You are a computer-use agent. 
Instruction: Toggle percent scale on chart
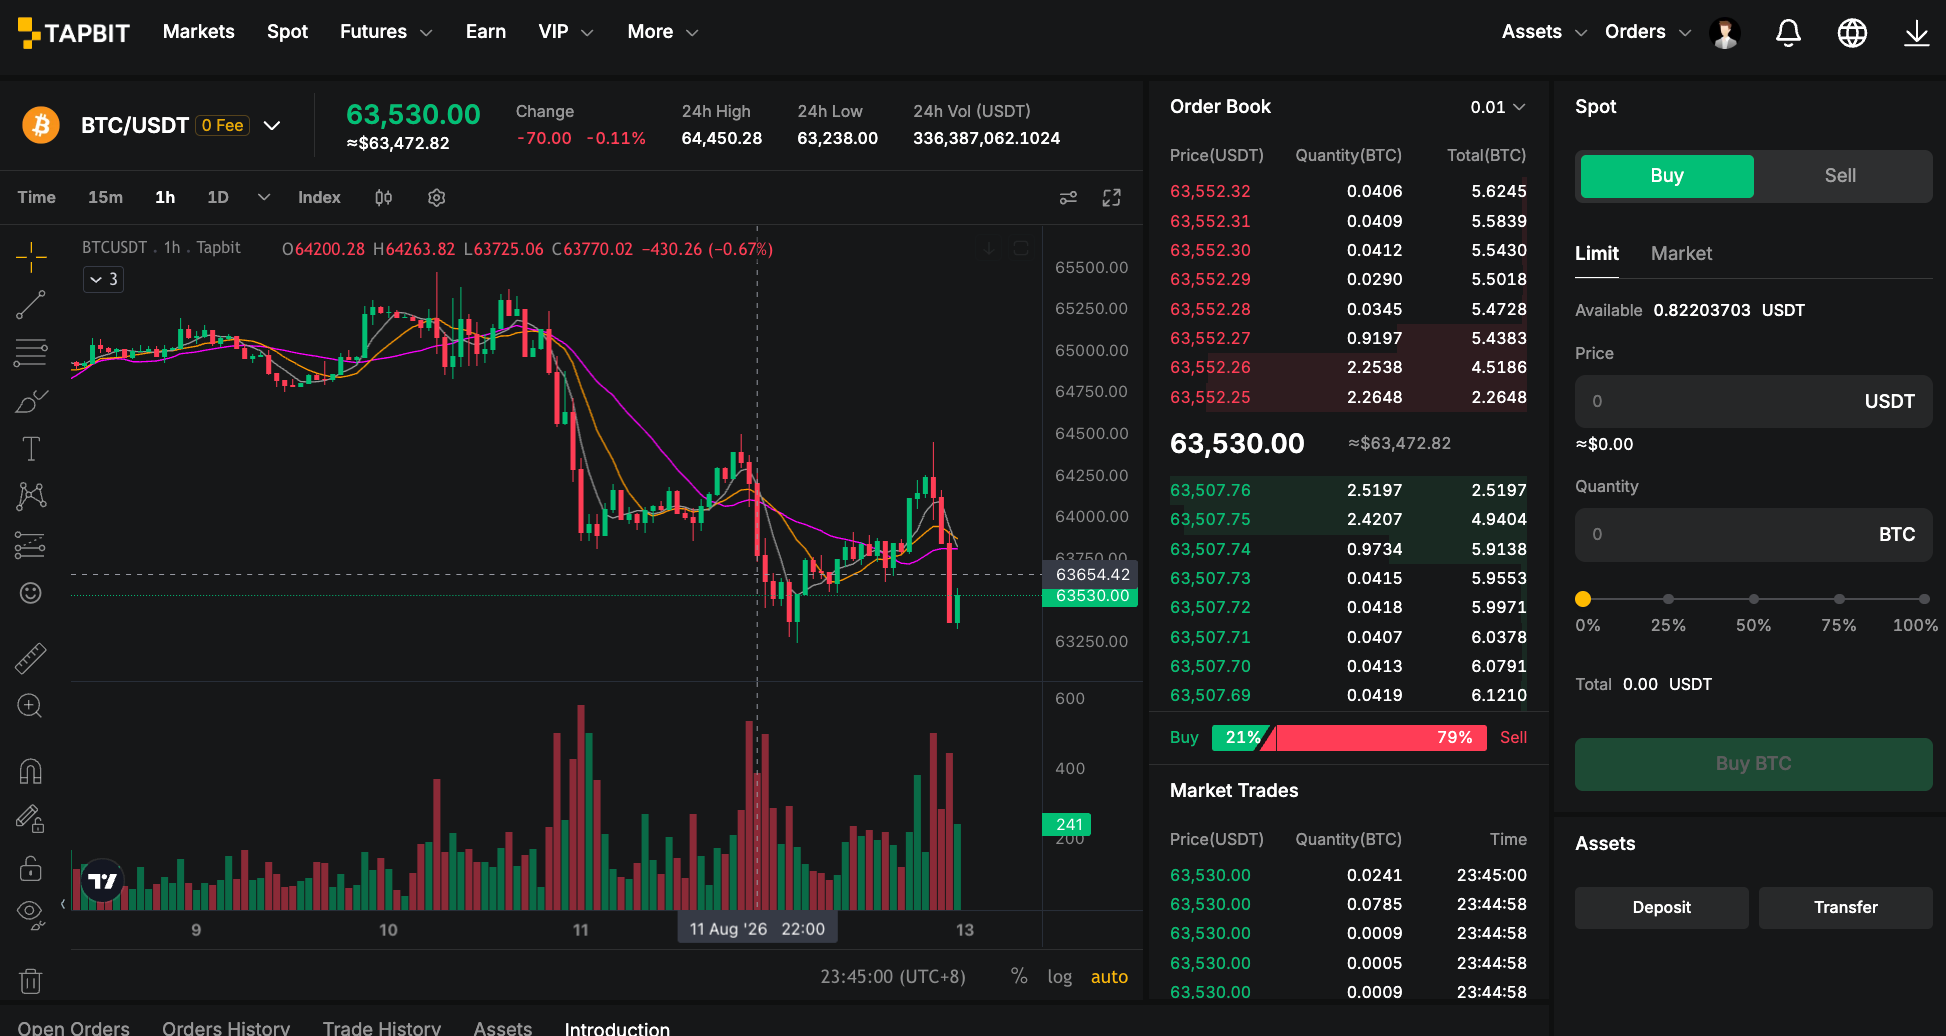[x=1019, y=976]
